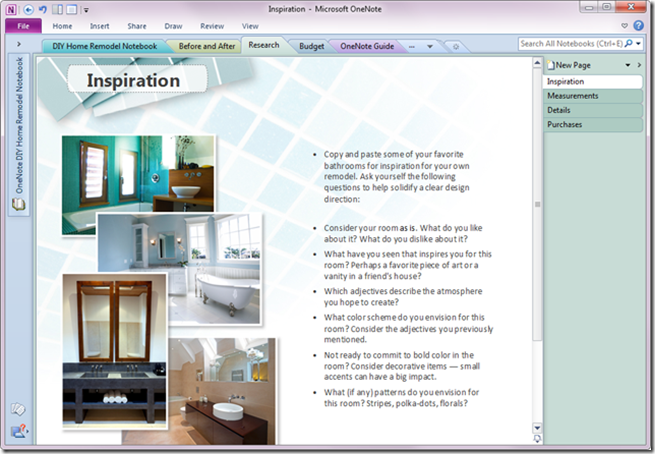Screen dimensions: 655x454
Task: Open Customize Quick Access Toolbar dropdown
Action: coord(86,10)
